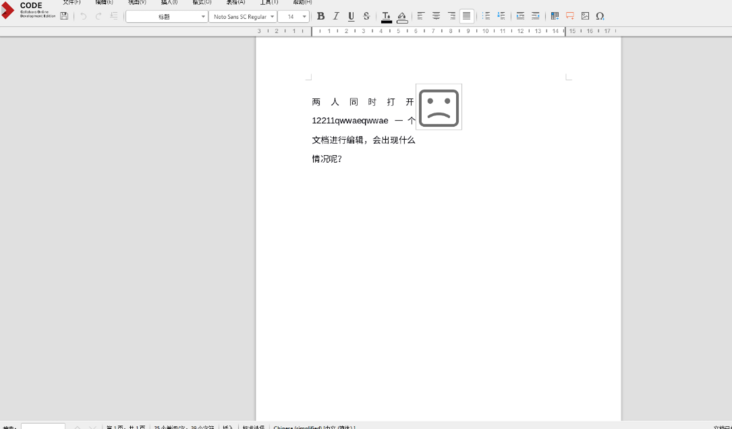The width and height of the screenshot is (732, 429).
Task: Open the 视图 menu
Action: (x=137, y=2)
